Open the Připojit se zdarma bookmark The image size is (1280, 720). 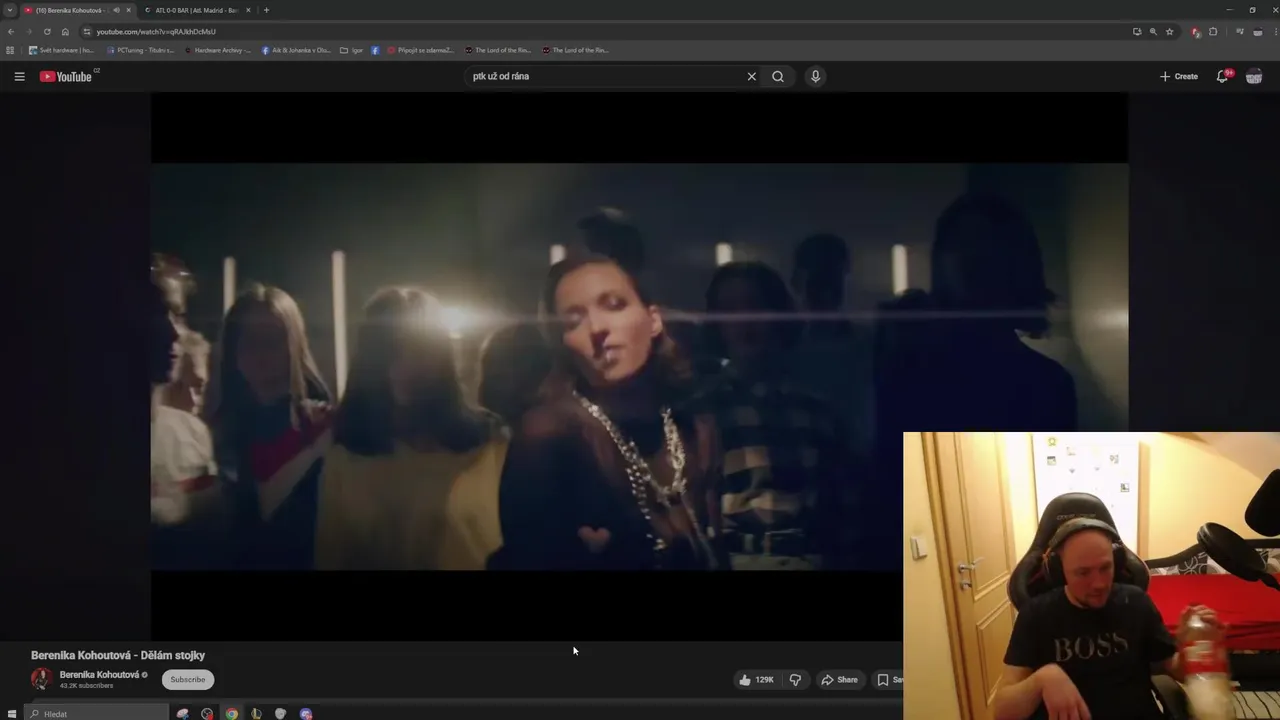point(421,50)
